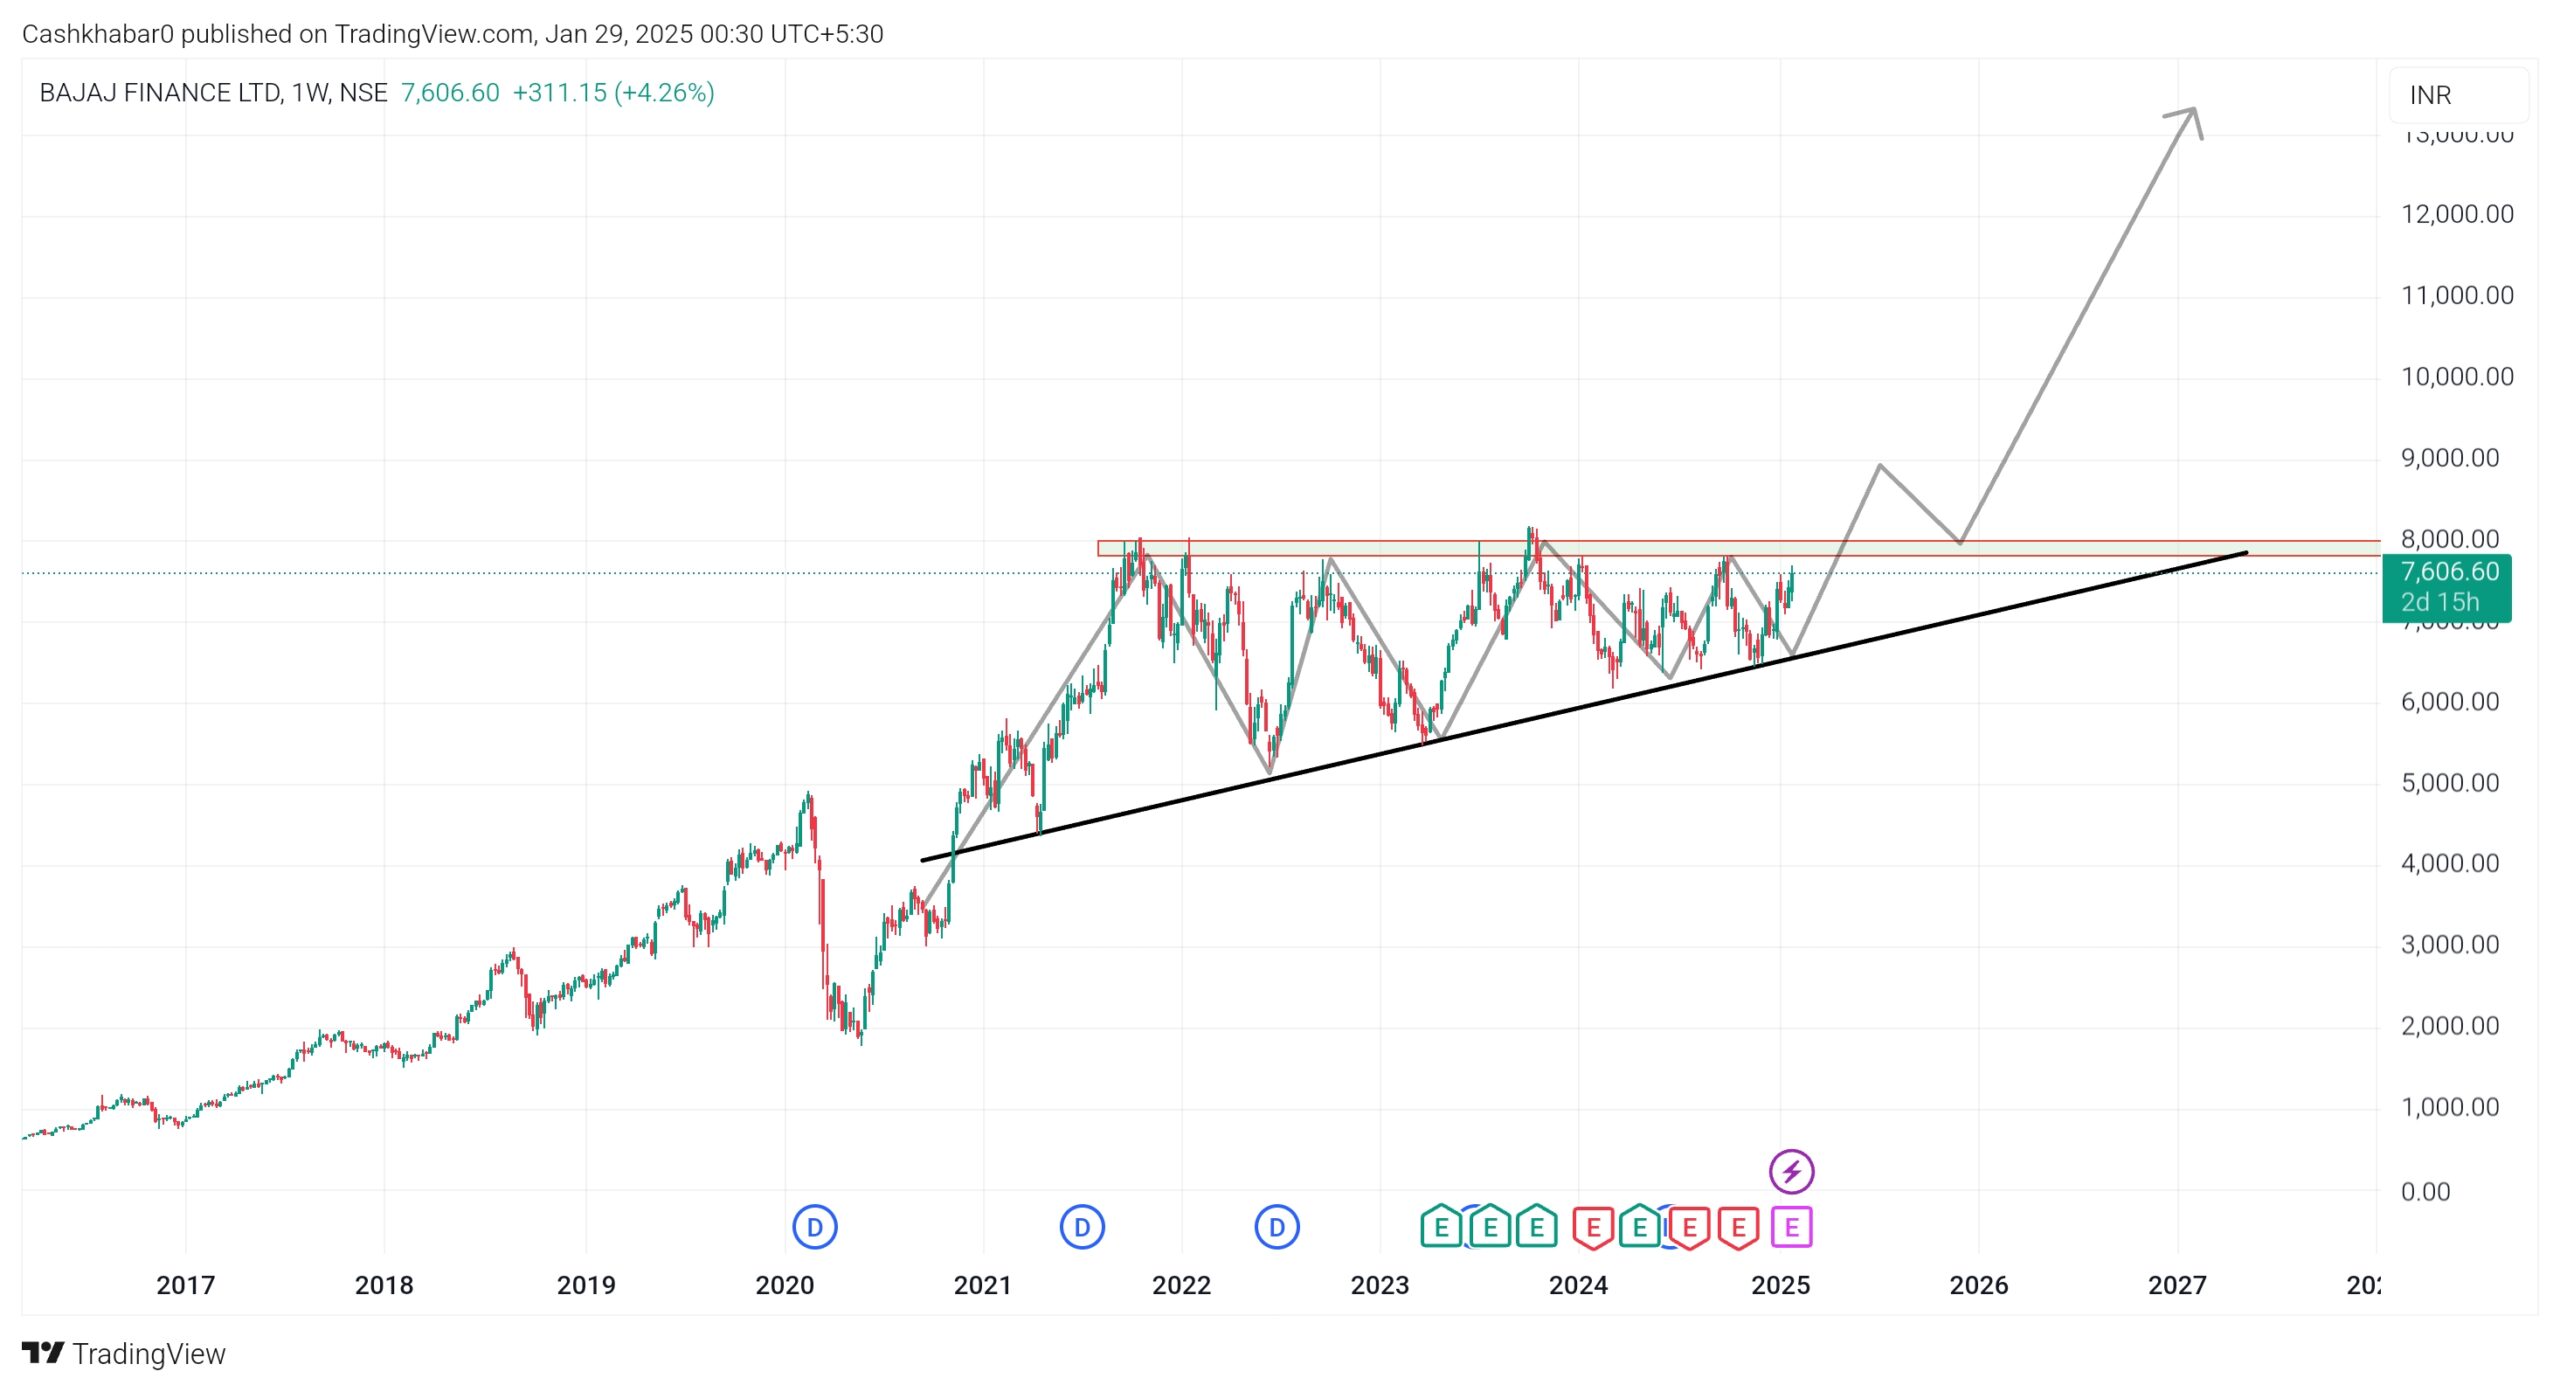2560x1392 pixels.
Task: Click the 2021 label on time axis
Action: (982, 1285)
